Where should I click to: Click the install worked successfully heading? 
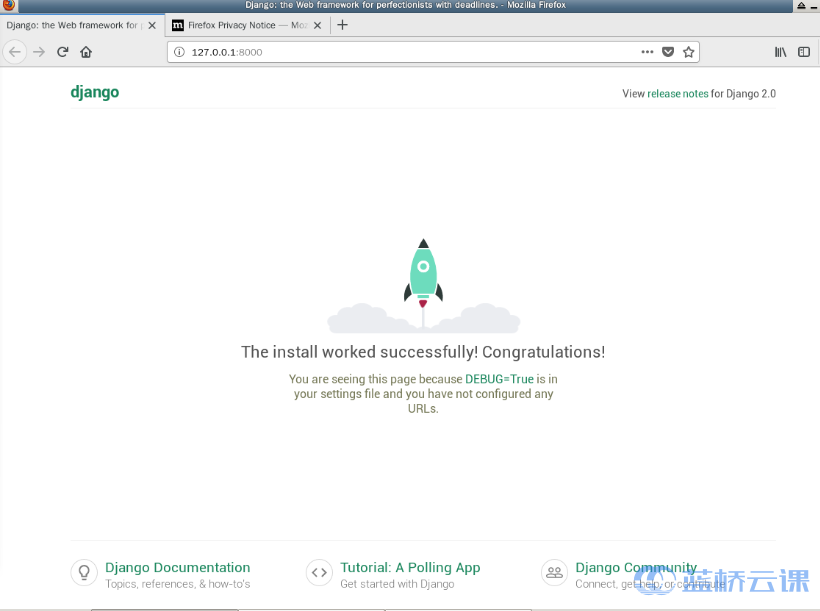point(423,352)
